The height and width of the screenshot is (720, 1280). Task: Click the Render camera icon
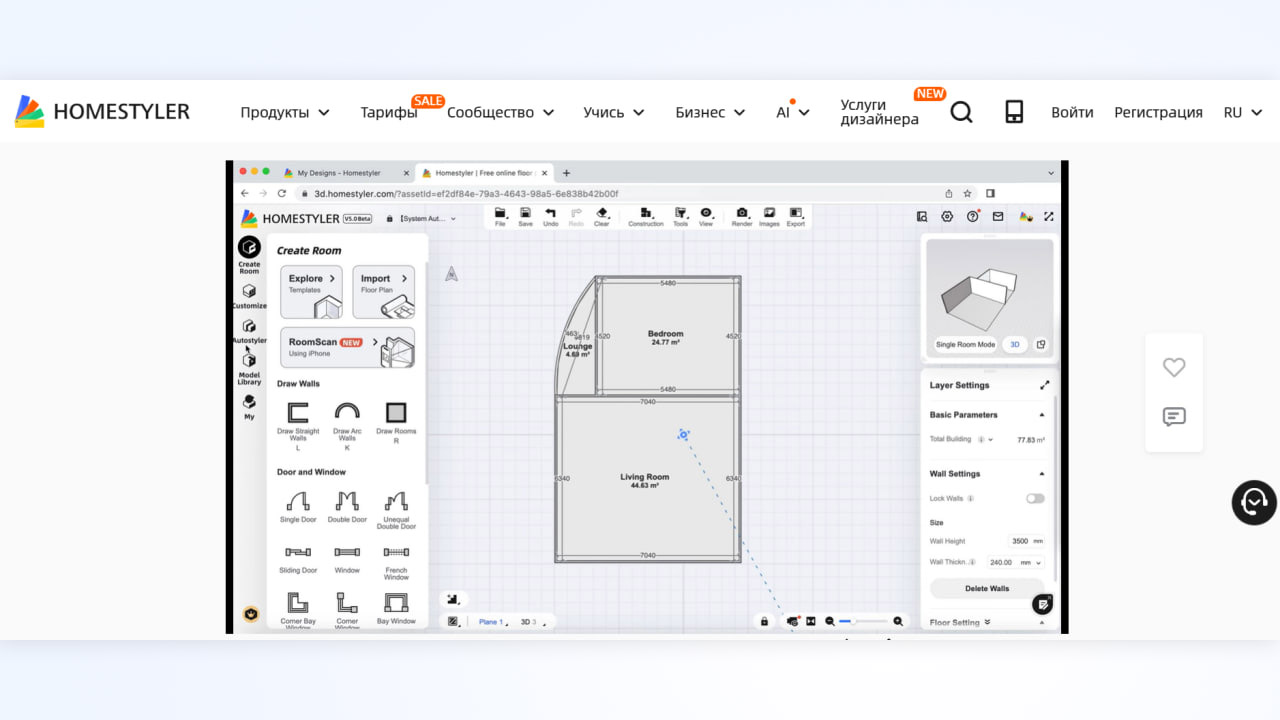[x=742, y=214]
